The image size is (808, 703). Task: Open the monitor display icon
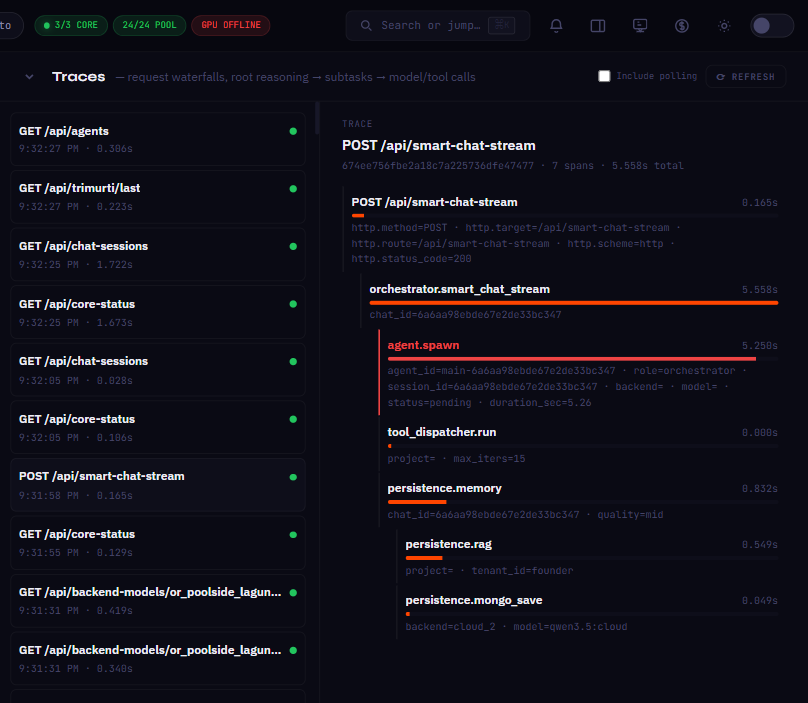point(640,26)
